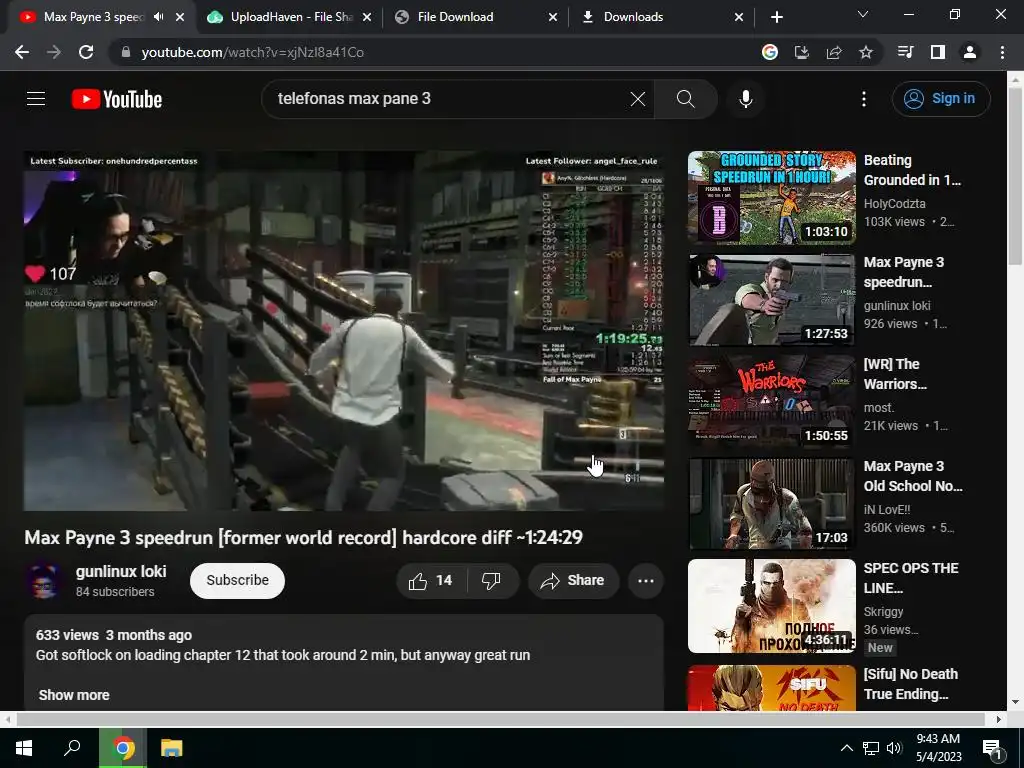Switch to Downloads tab

click(x=660, y=17)
